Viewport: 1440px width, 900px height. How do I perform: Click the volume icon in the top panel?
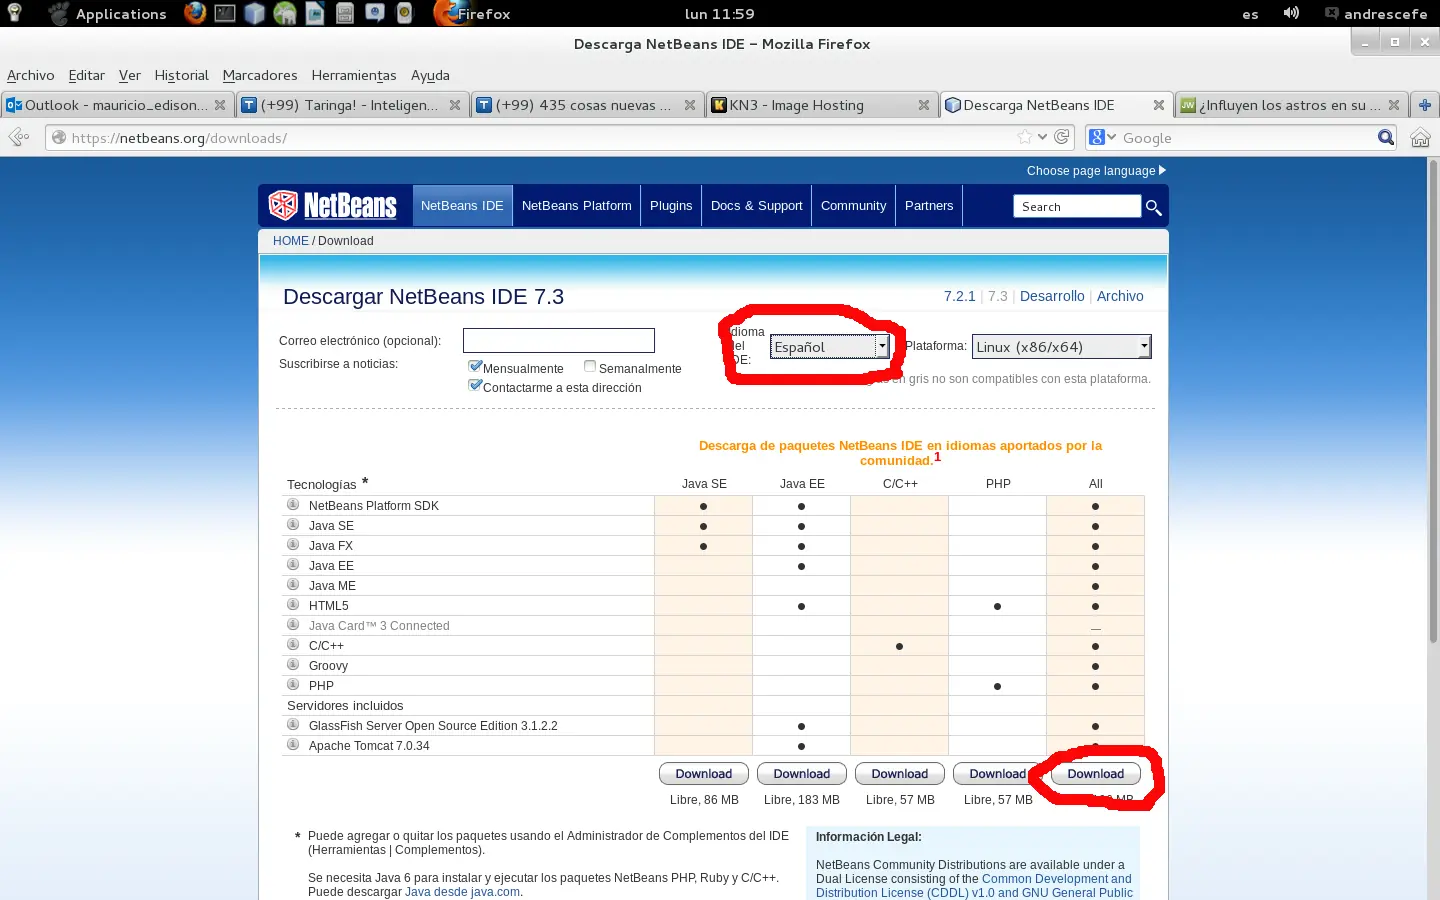point(1291,13)
